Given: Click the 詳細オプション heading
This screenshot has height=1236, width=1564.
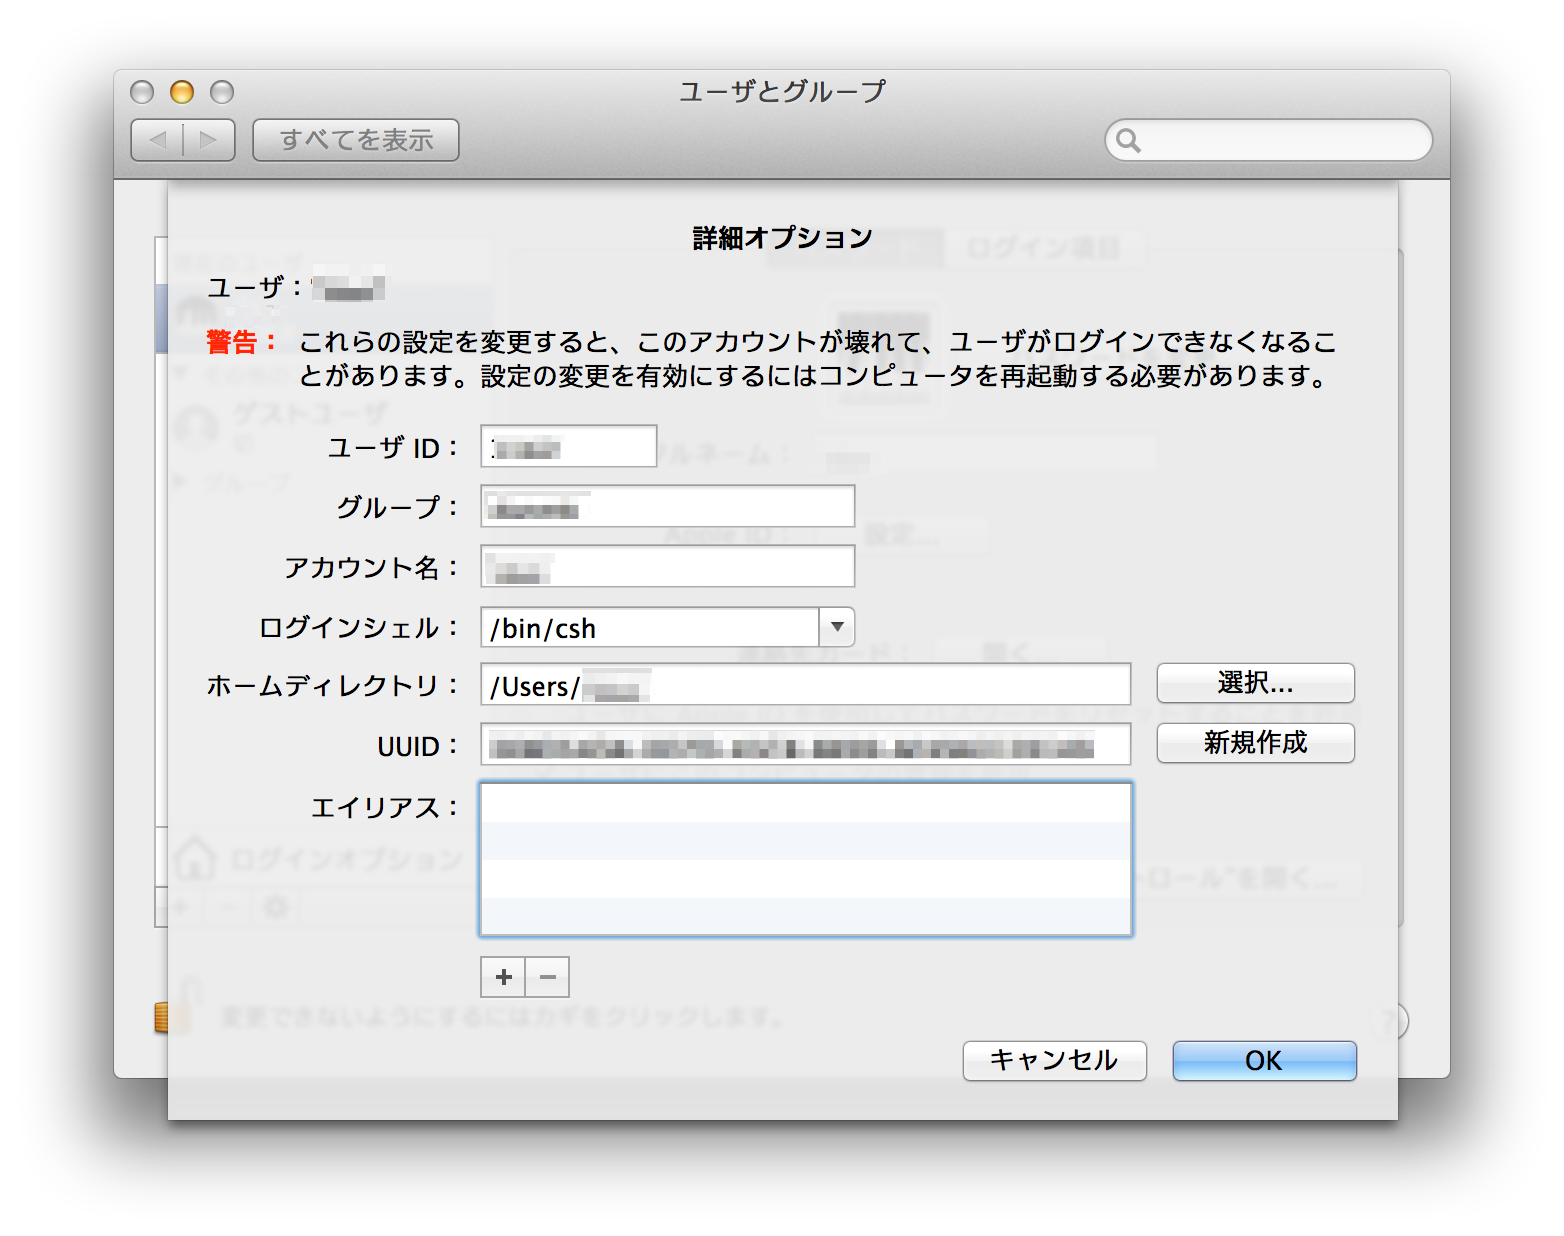Looking at the screenshot, I should pos(782,238).
